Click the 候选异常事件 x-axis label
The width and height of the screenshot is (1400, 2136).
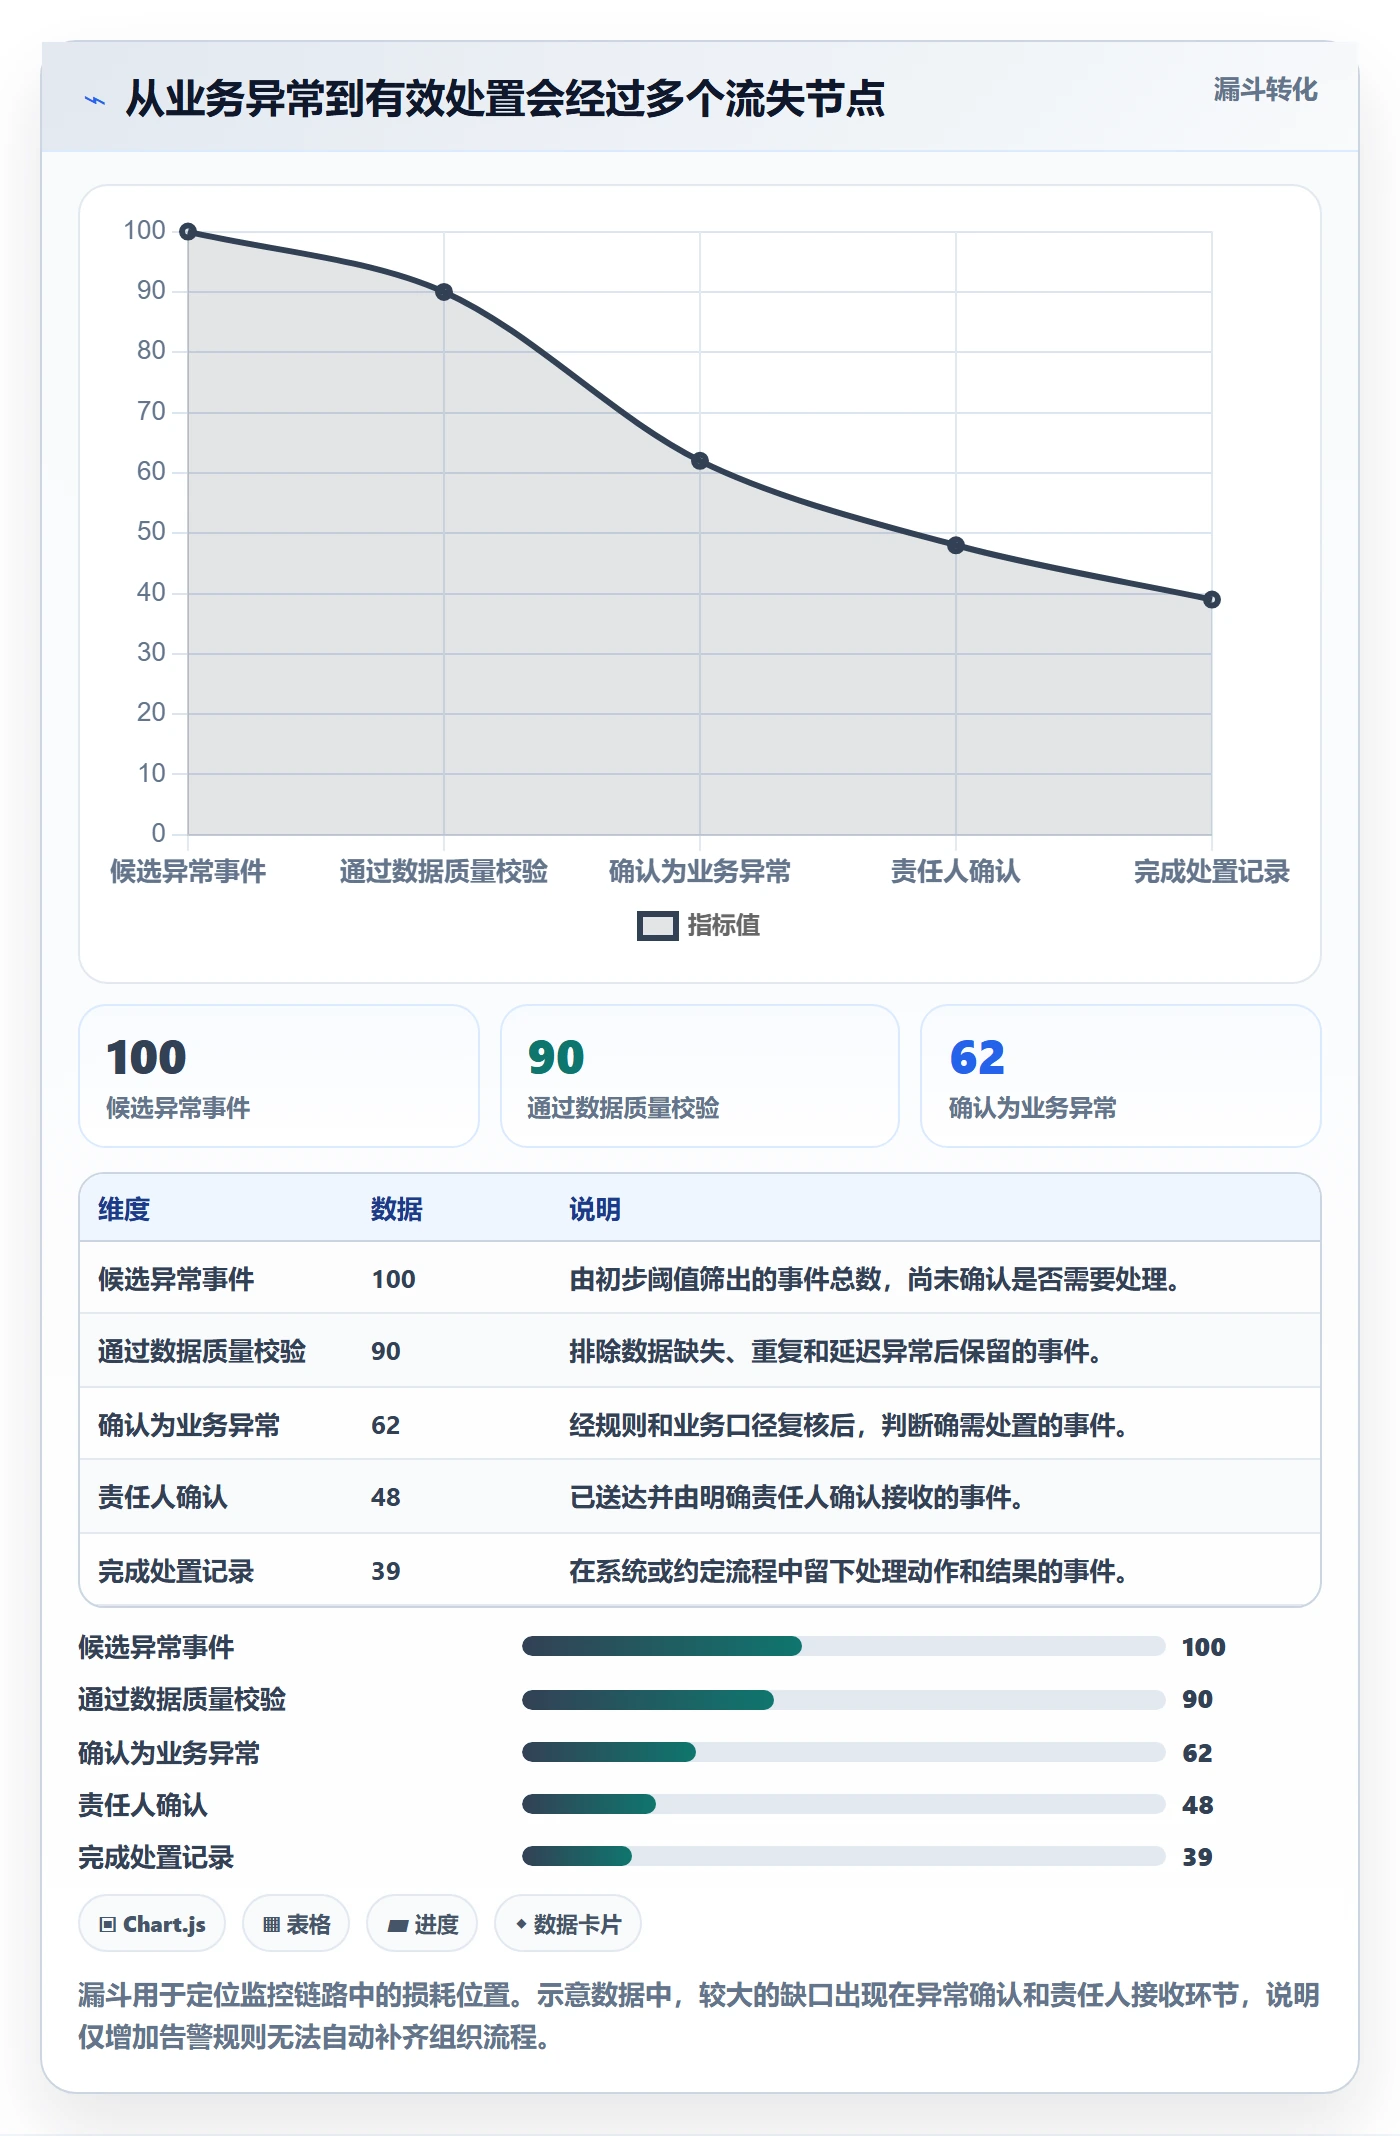tap(188, 872)
